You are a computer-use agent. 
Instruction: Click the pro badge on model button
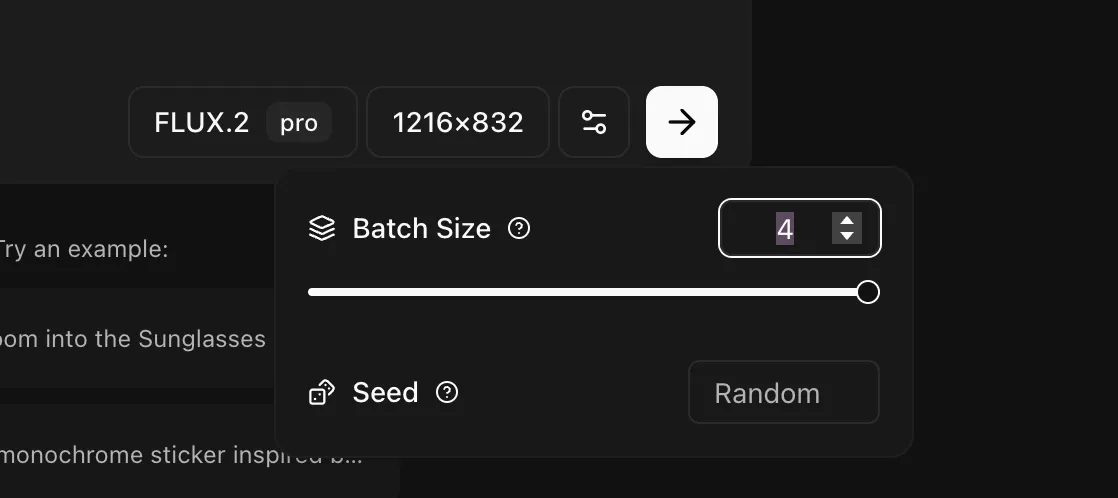(298, 123)
